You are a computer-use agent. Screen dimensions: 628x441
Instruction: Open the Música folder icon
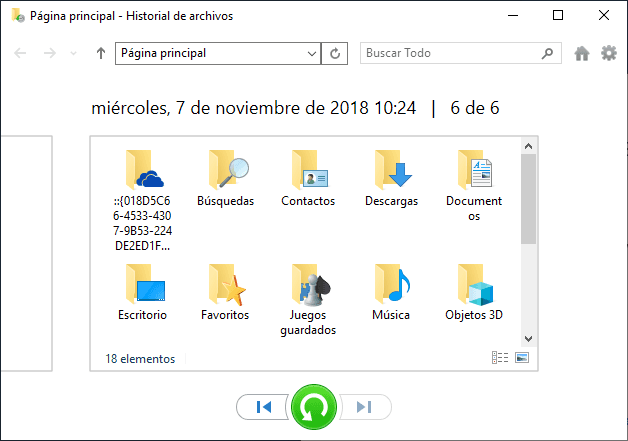coord(392,284)
